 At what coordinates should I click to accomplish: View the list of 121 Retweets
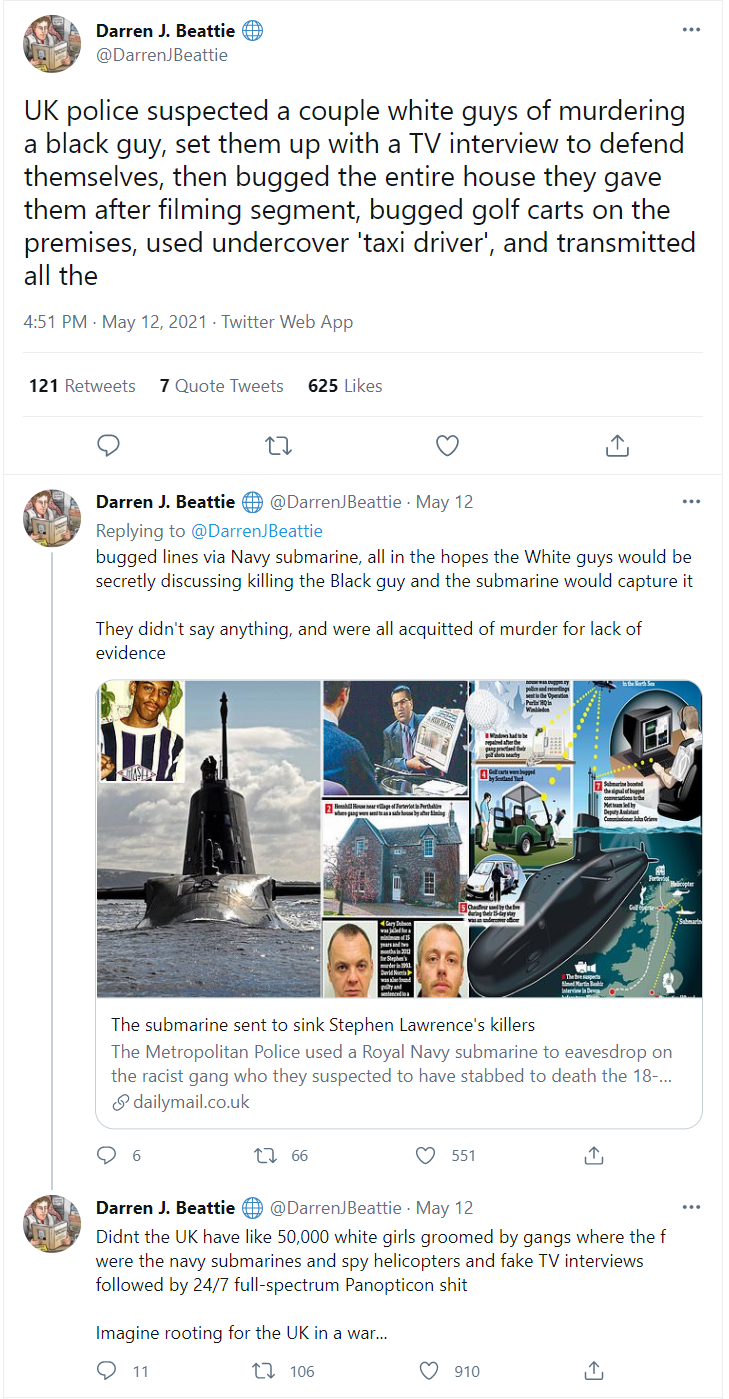[x=82, y=386]
